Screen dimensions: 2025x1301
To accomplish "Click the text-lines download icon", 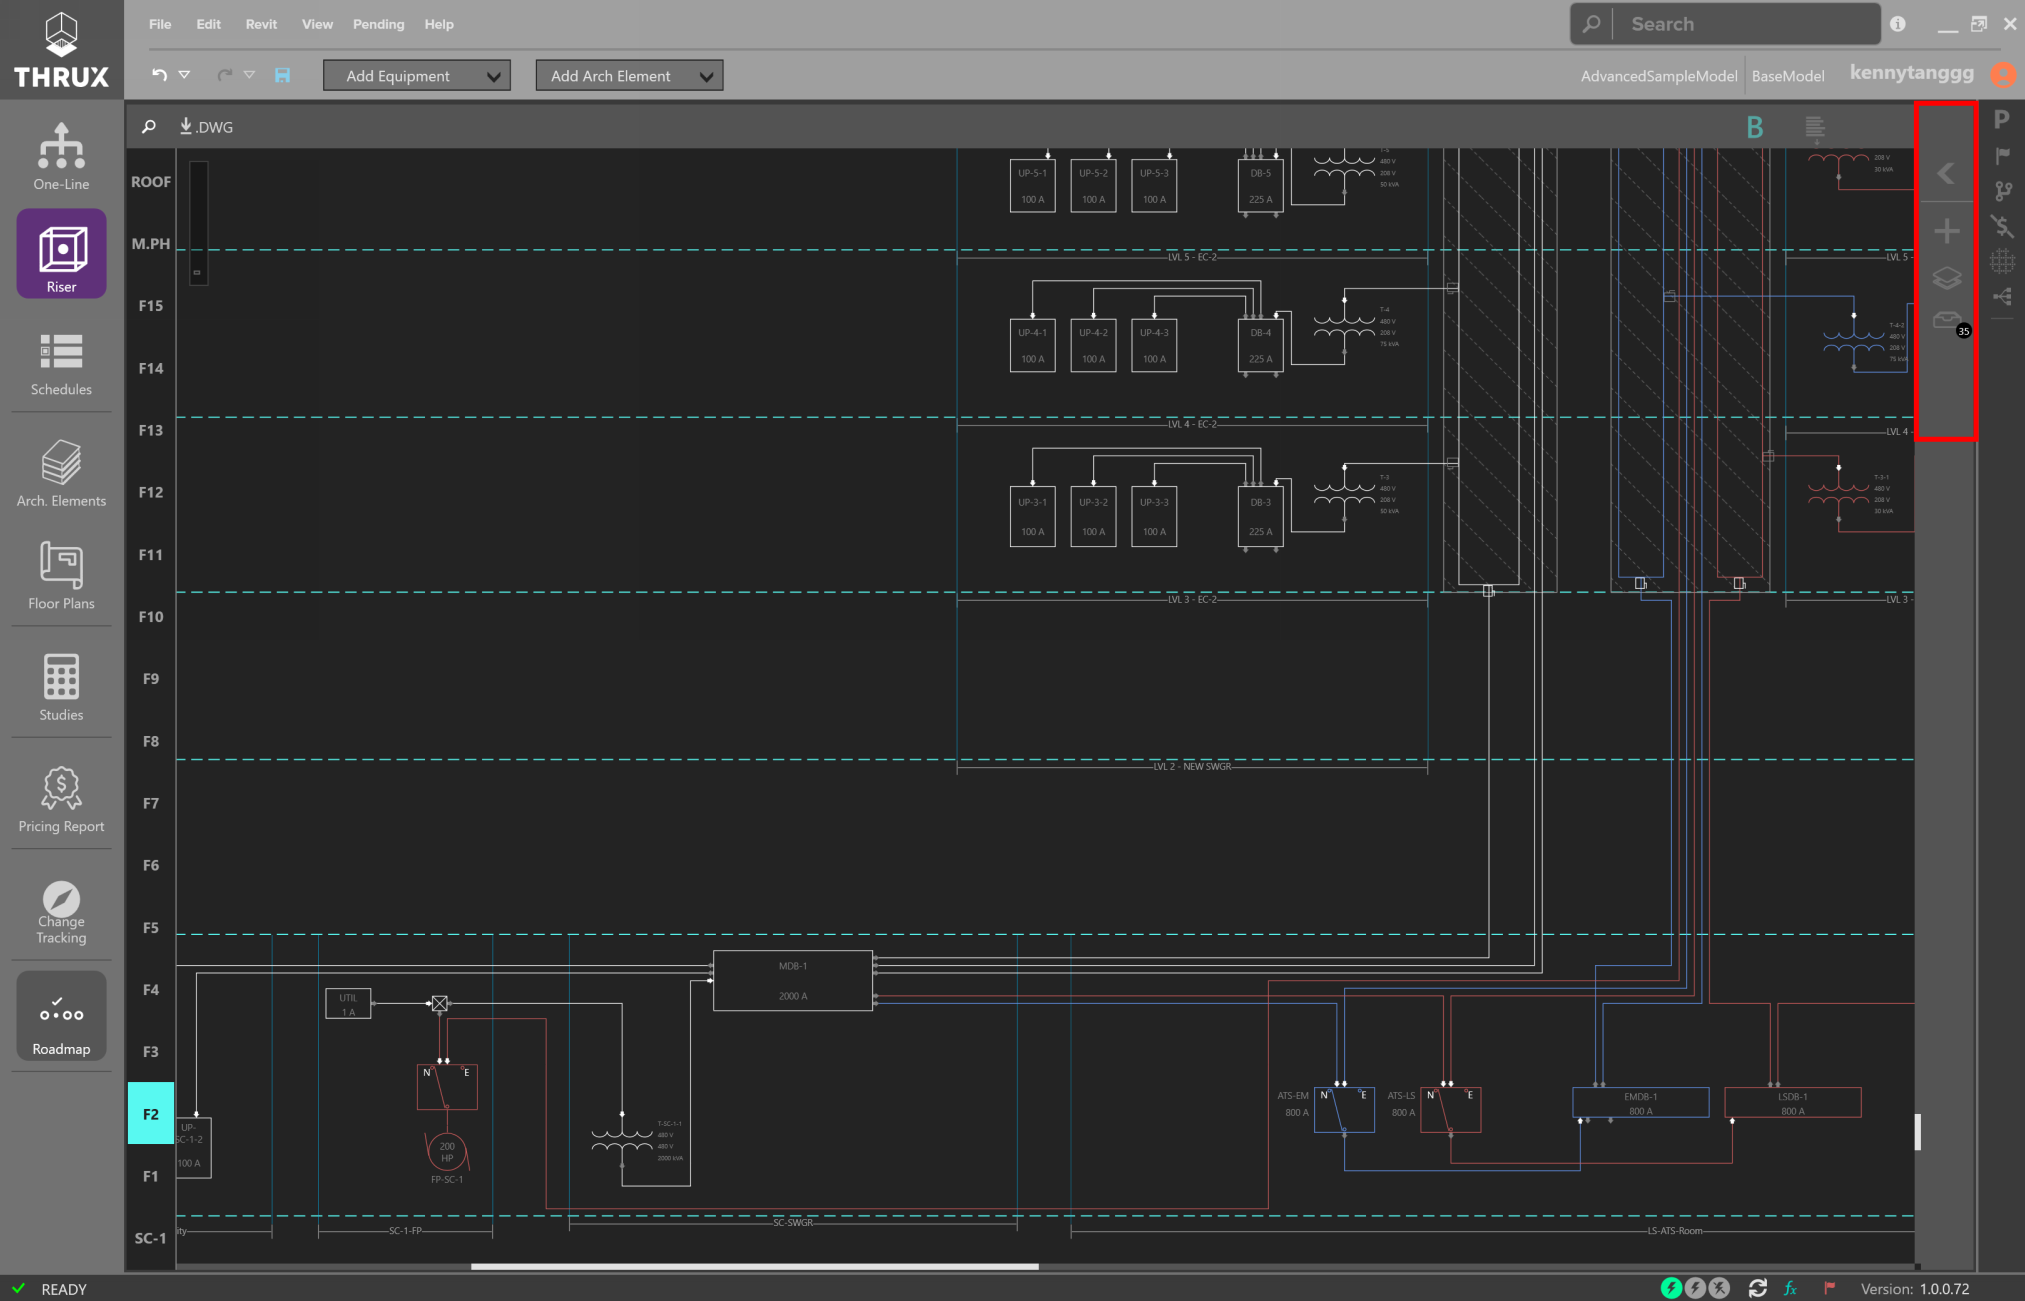I will pyautogui.click(x=1815, y=127).
